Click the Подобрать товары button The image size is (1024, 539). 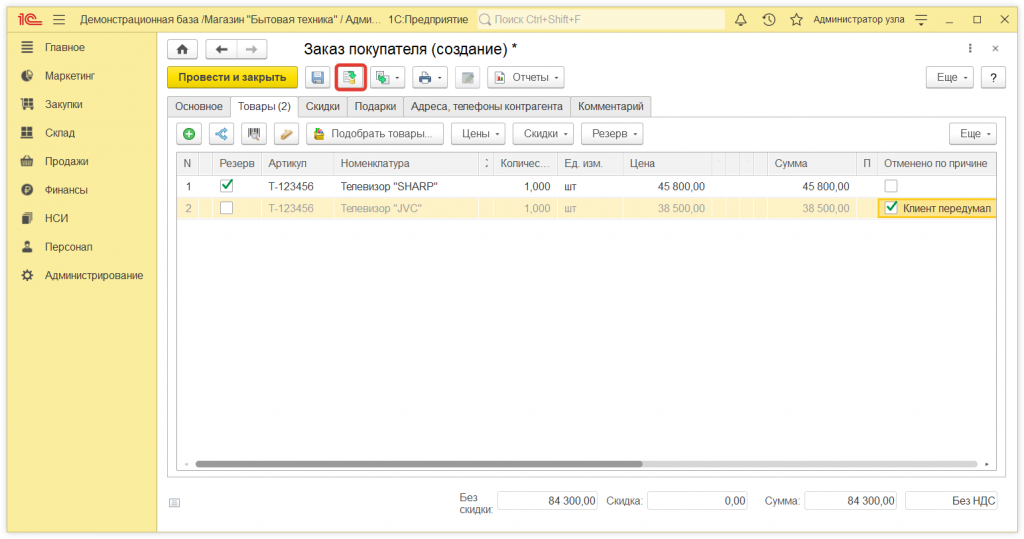tap(375, 134)
